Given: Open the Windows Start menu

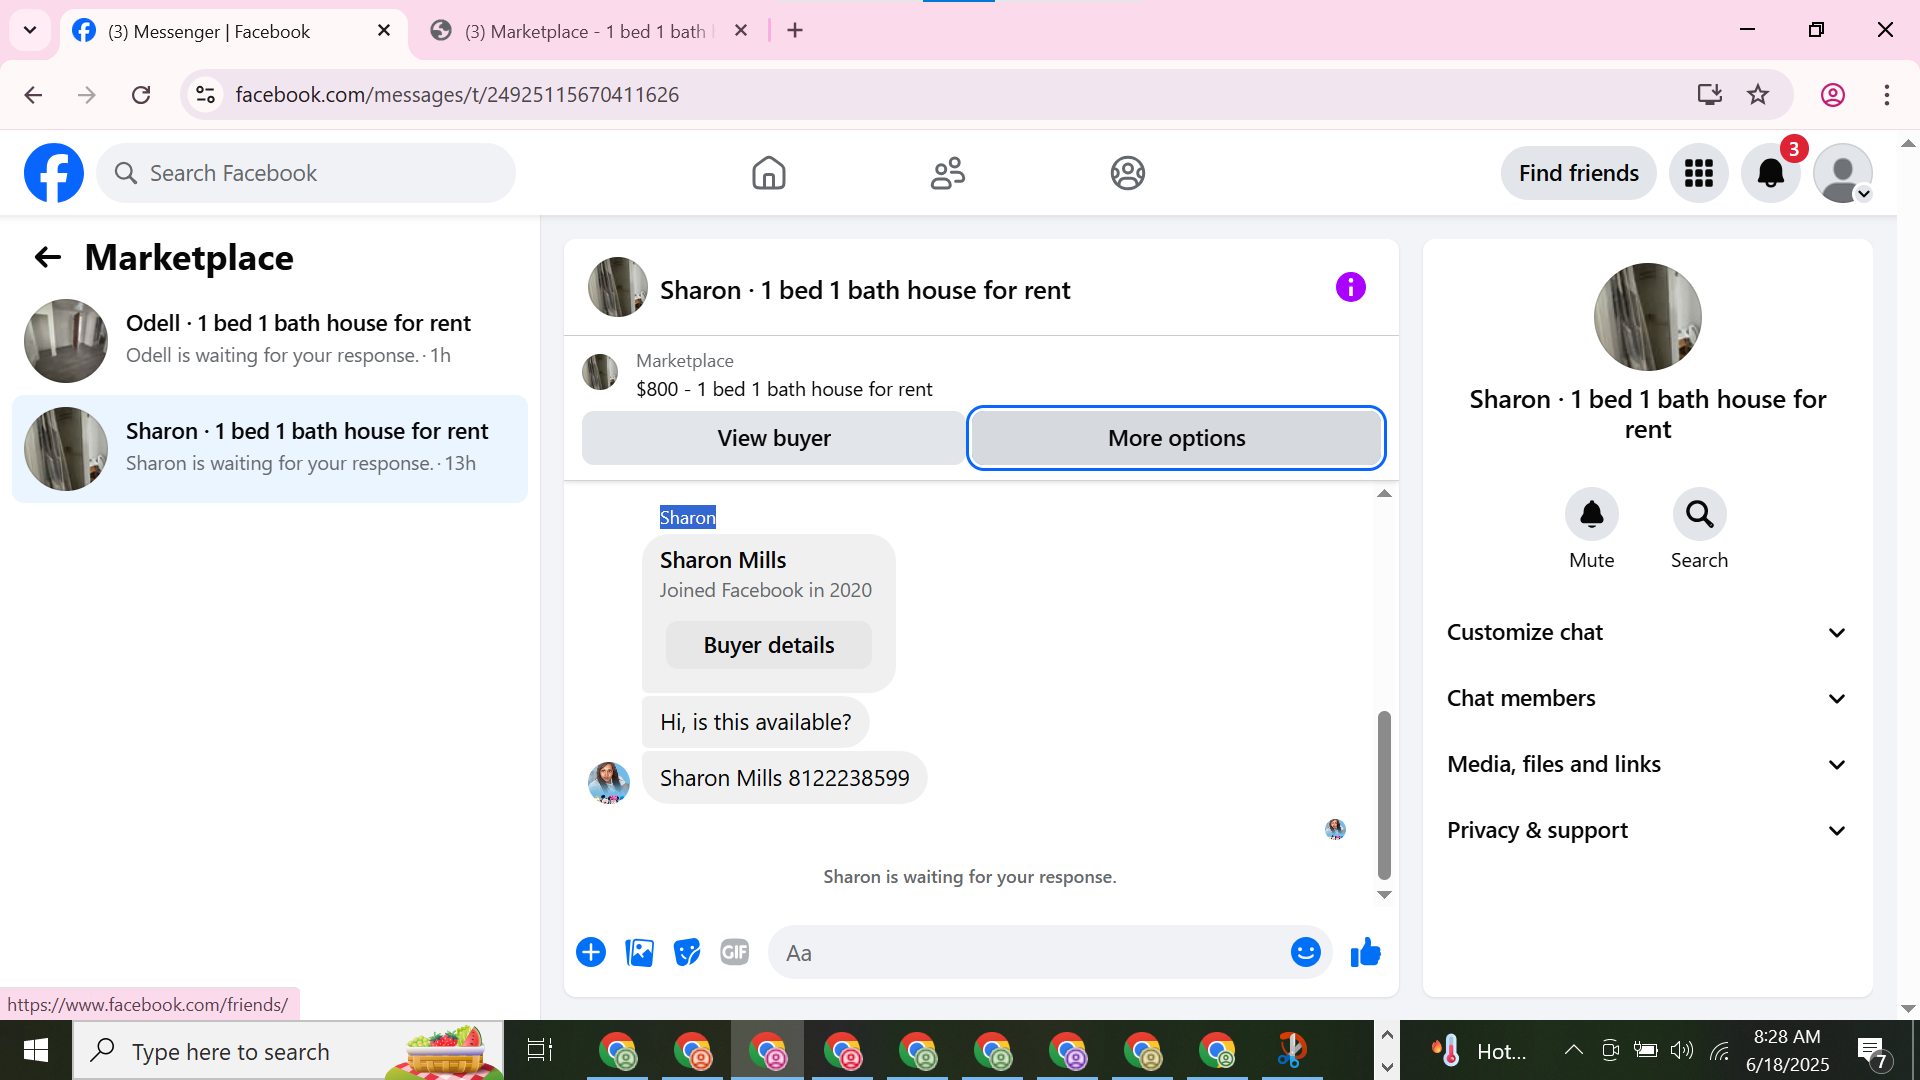Looking at the screenshot, I should [x=36, y=1050].
